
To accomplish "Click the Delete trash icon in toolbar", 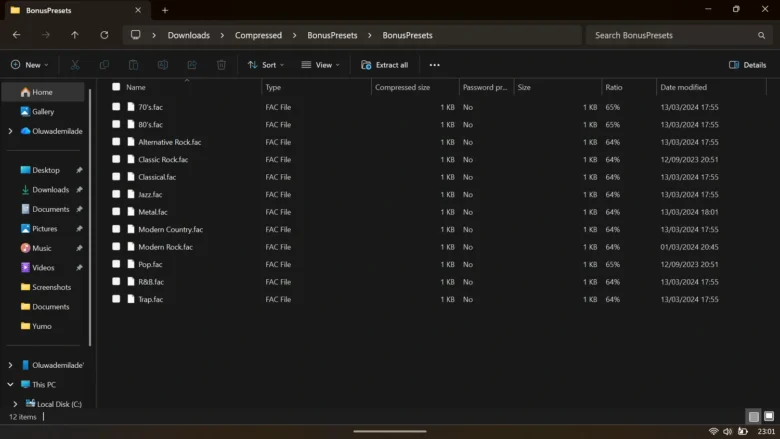I will coord(221,65).
